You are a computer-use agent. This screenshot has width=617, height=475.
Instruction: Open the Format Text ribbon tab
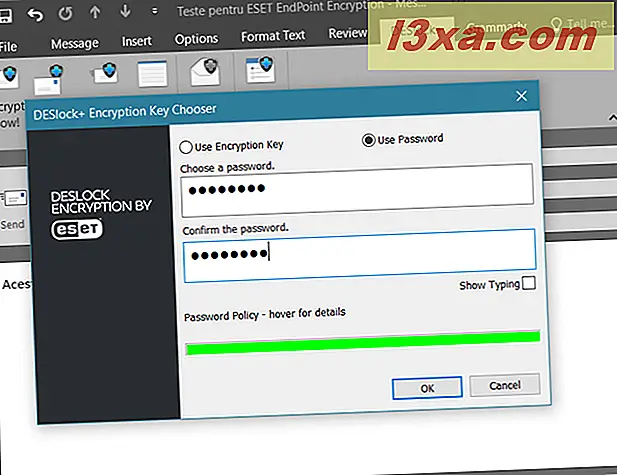(273, 36)
